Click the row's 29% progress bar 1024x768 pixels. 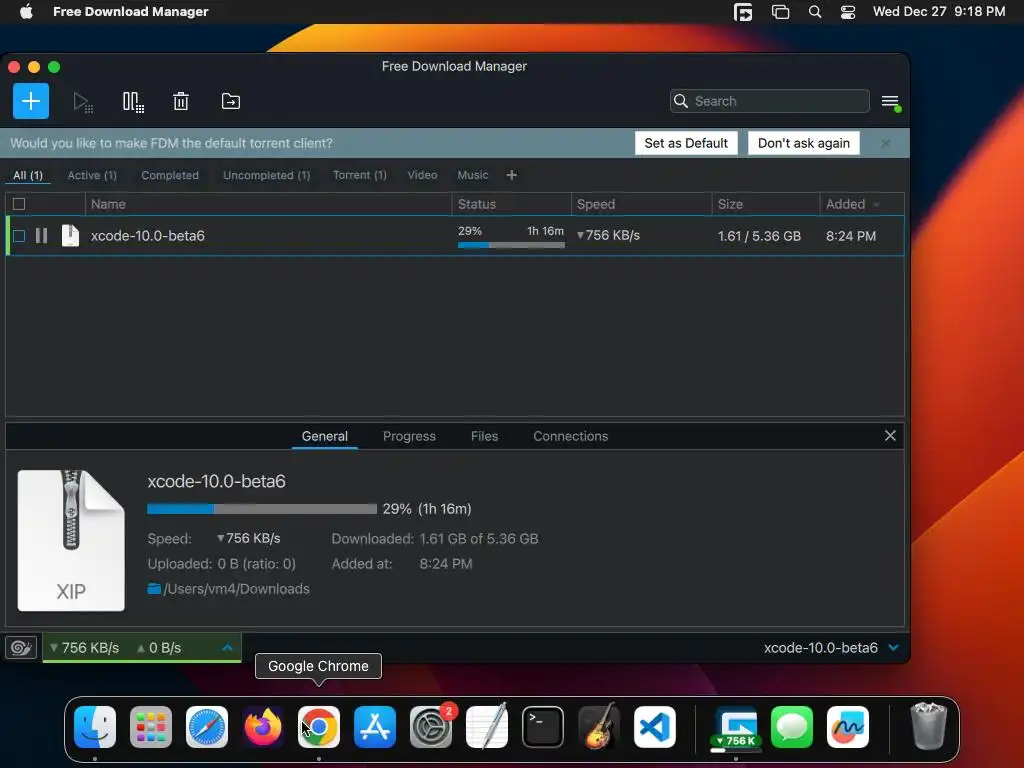click(511, 245)
